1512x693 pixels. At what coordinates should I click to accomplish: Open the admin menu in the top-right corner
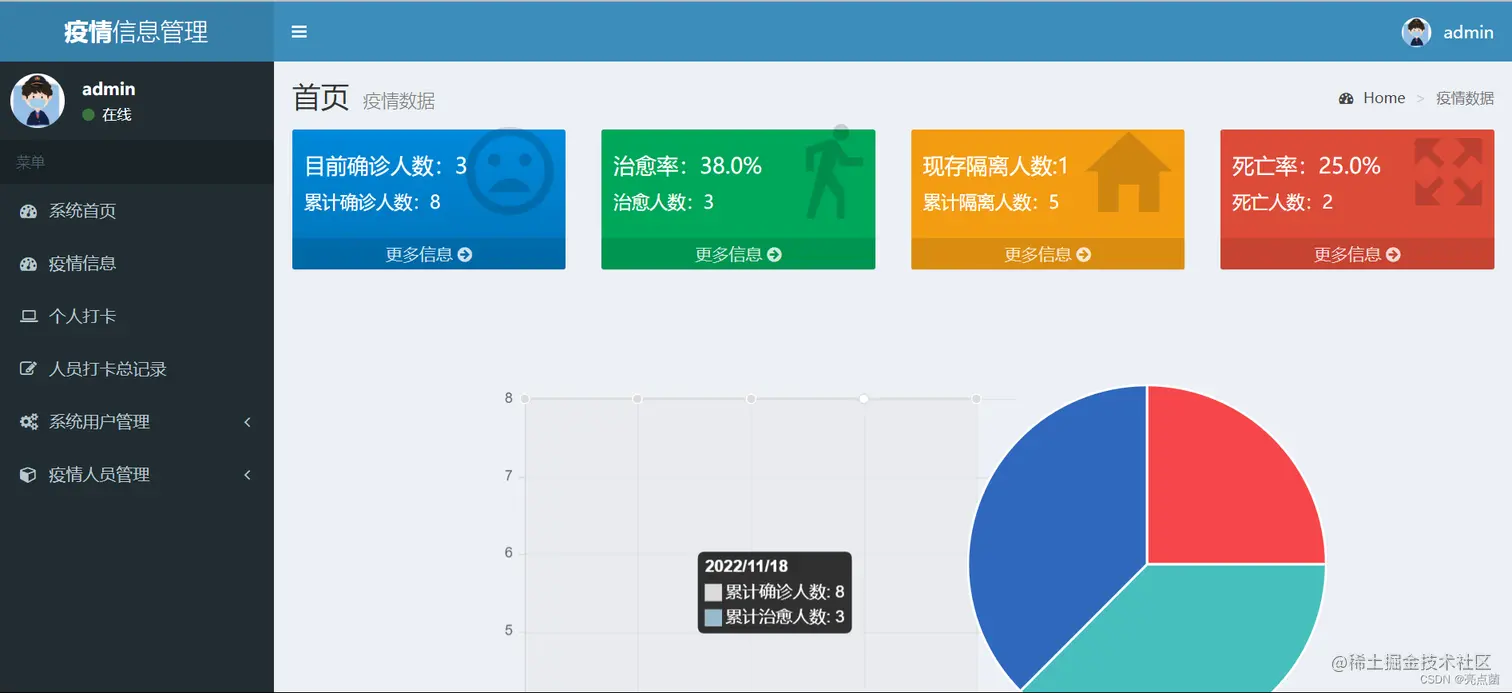tap(1445, 31)
